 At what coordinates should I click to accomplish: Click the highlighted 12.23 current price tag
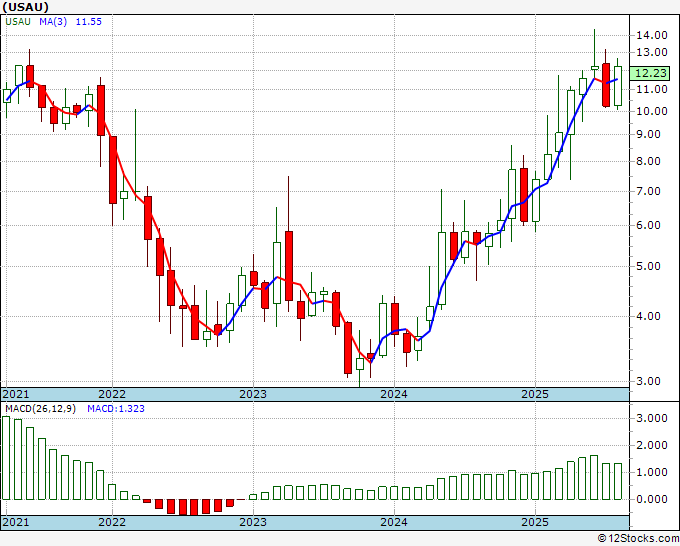pos(650,73)
